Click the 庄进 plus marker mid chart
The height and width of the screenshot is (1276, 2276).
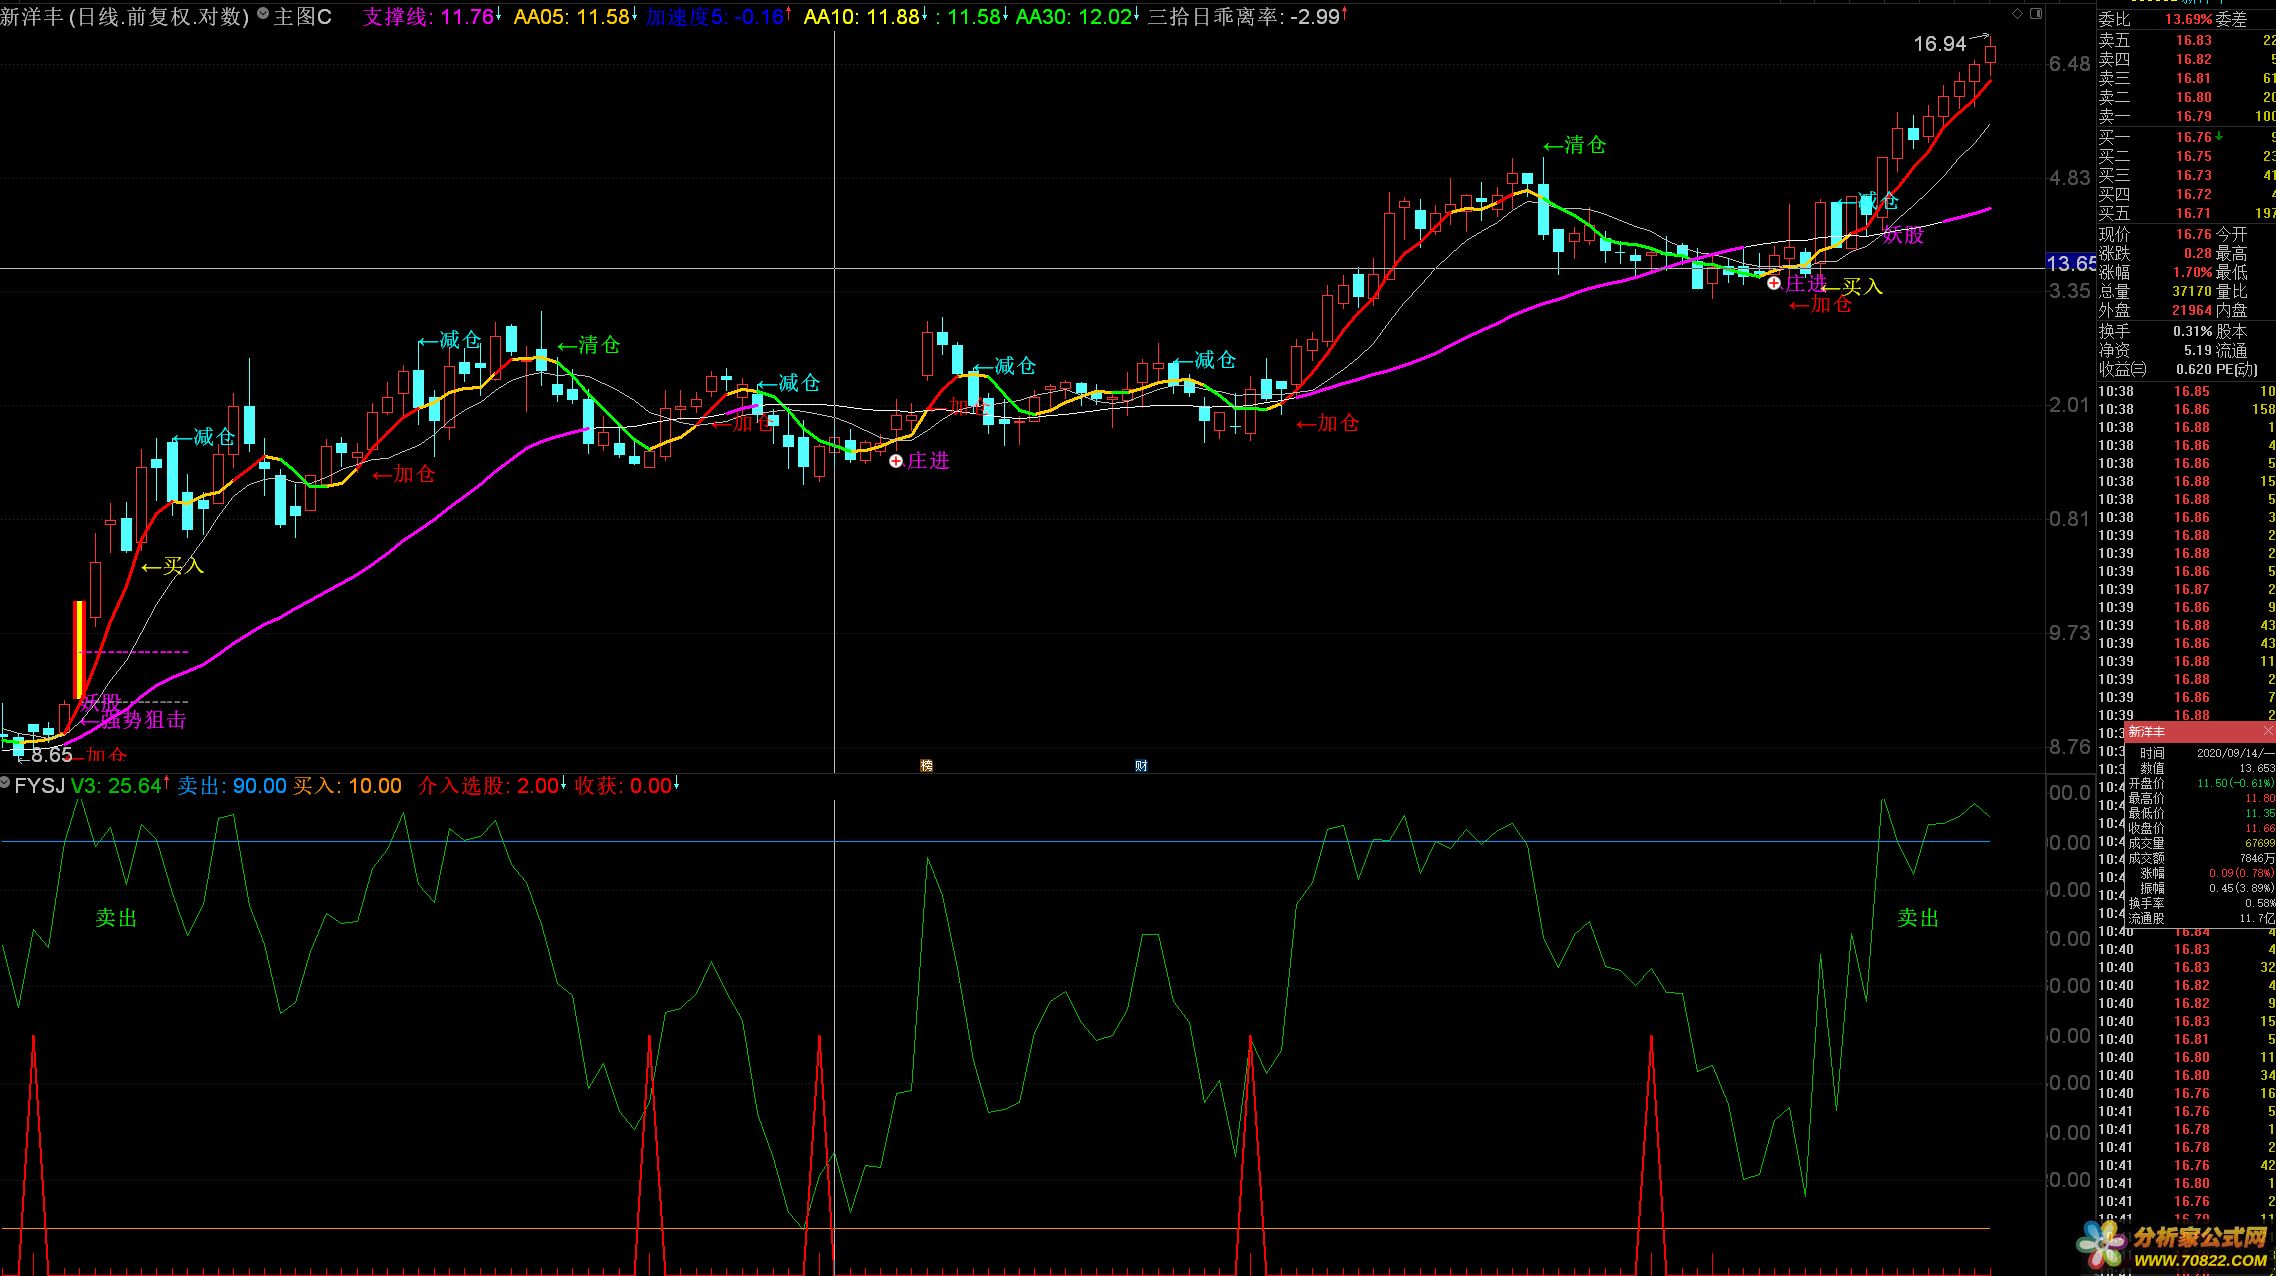pos(896,461)
